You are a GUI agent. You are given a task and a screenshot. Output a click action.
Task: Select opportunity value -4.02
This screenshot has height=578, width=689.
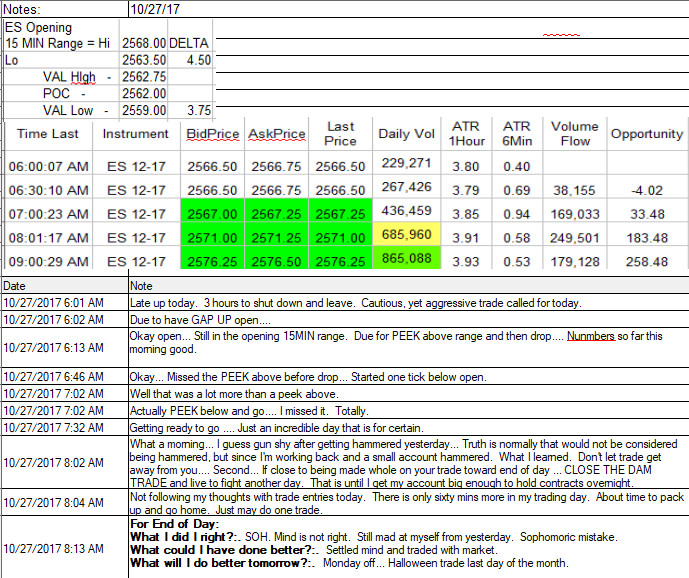[647, 190]
